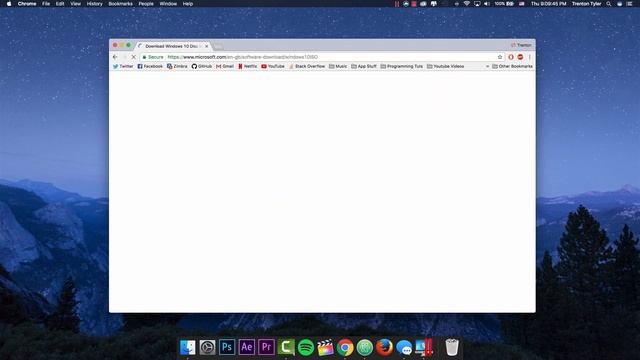Launch Firefox from the Dock
Image resolution: width=640 pixels, height=360 pixels.
pyautogui.click(x=384, y=347)
